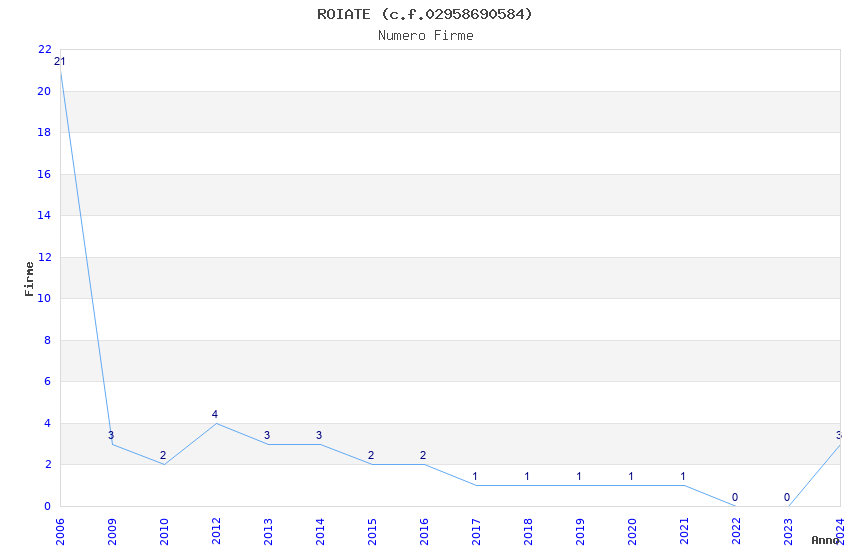
Task: Click the x-axis year label 2015
Action: 372,531
